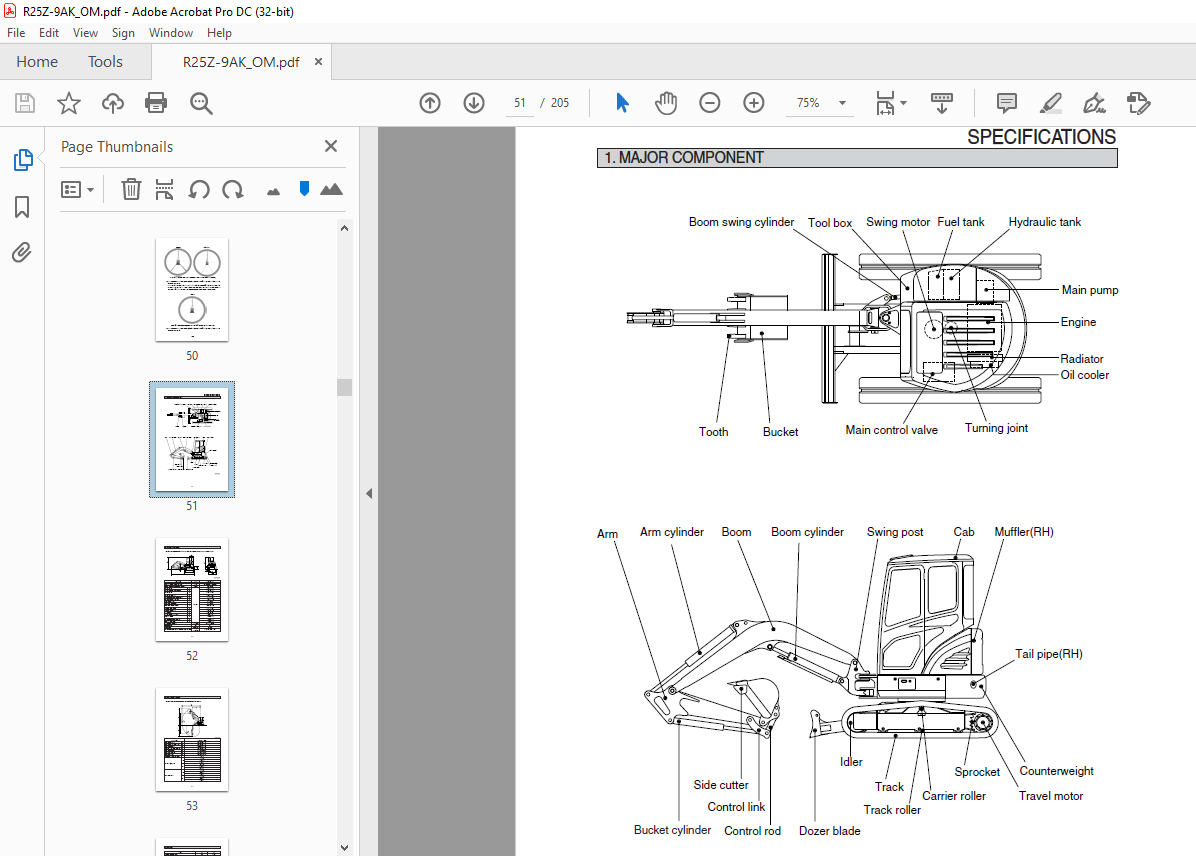Image resolution: width=1196 pixels, height=856 pixels.
Task: Click the '1. MAJOR COMPONENT' heading
Action: 857,158
